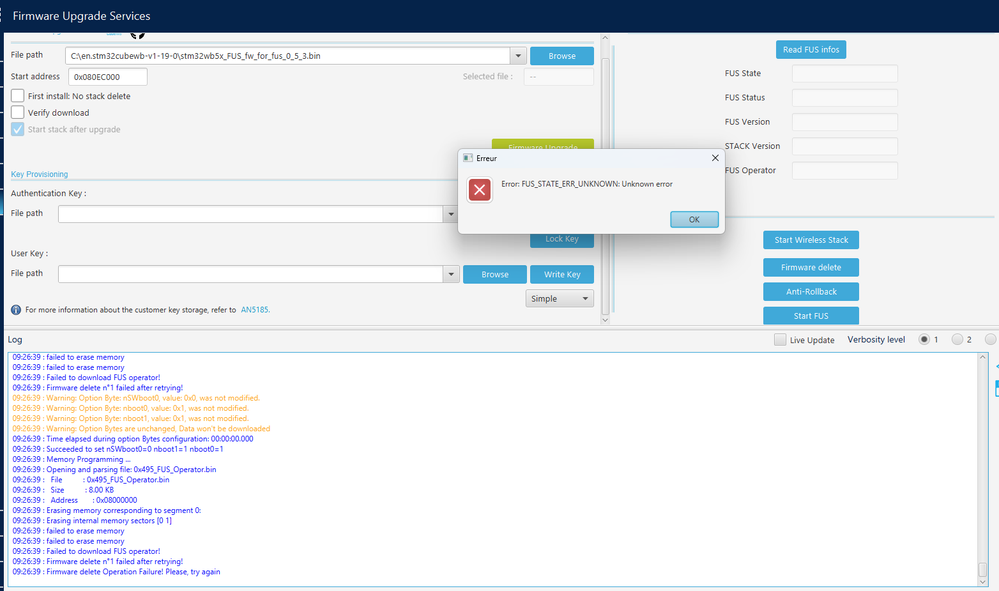Browse for User Key file
The image size is (999, 591).
click(x=495, y=274)
